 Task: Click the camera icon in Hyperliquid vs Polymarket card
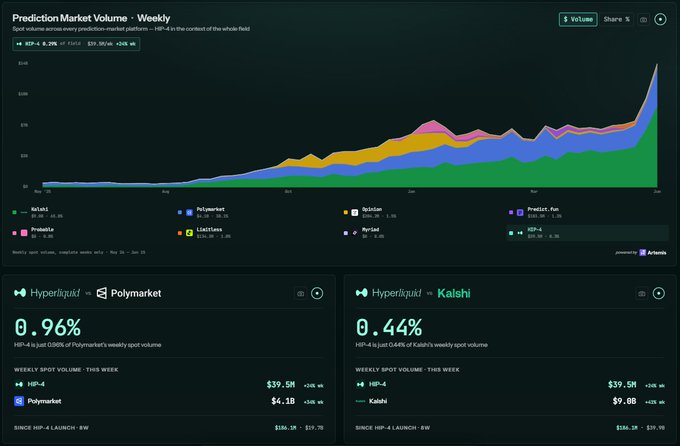tap(301, 294)
